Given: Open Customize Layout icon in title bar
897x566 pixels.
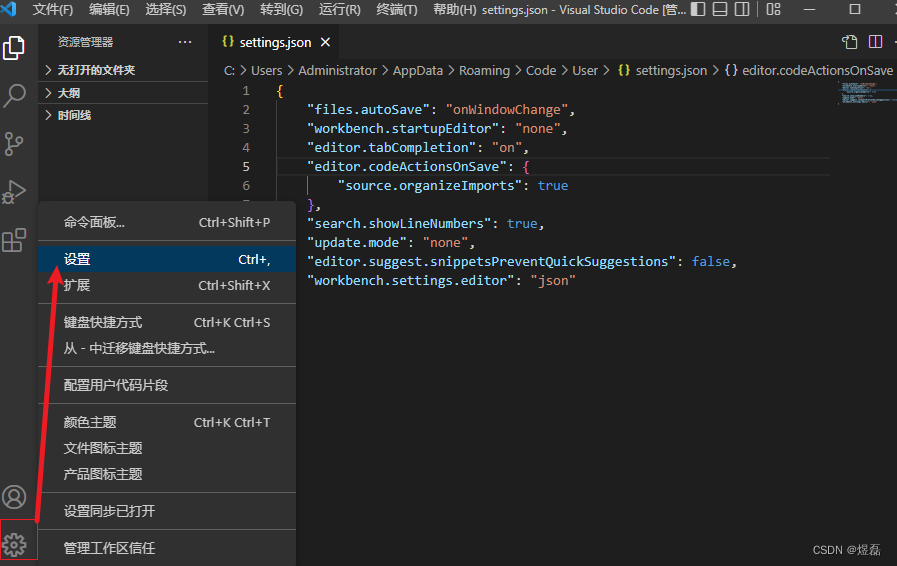Looking at the screenshot, I should pyautogui.click(x=773, y=9).
